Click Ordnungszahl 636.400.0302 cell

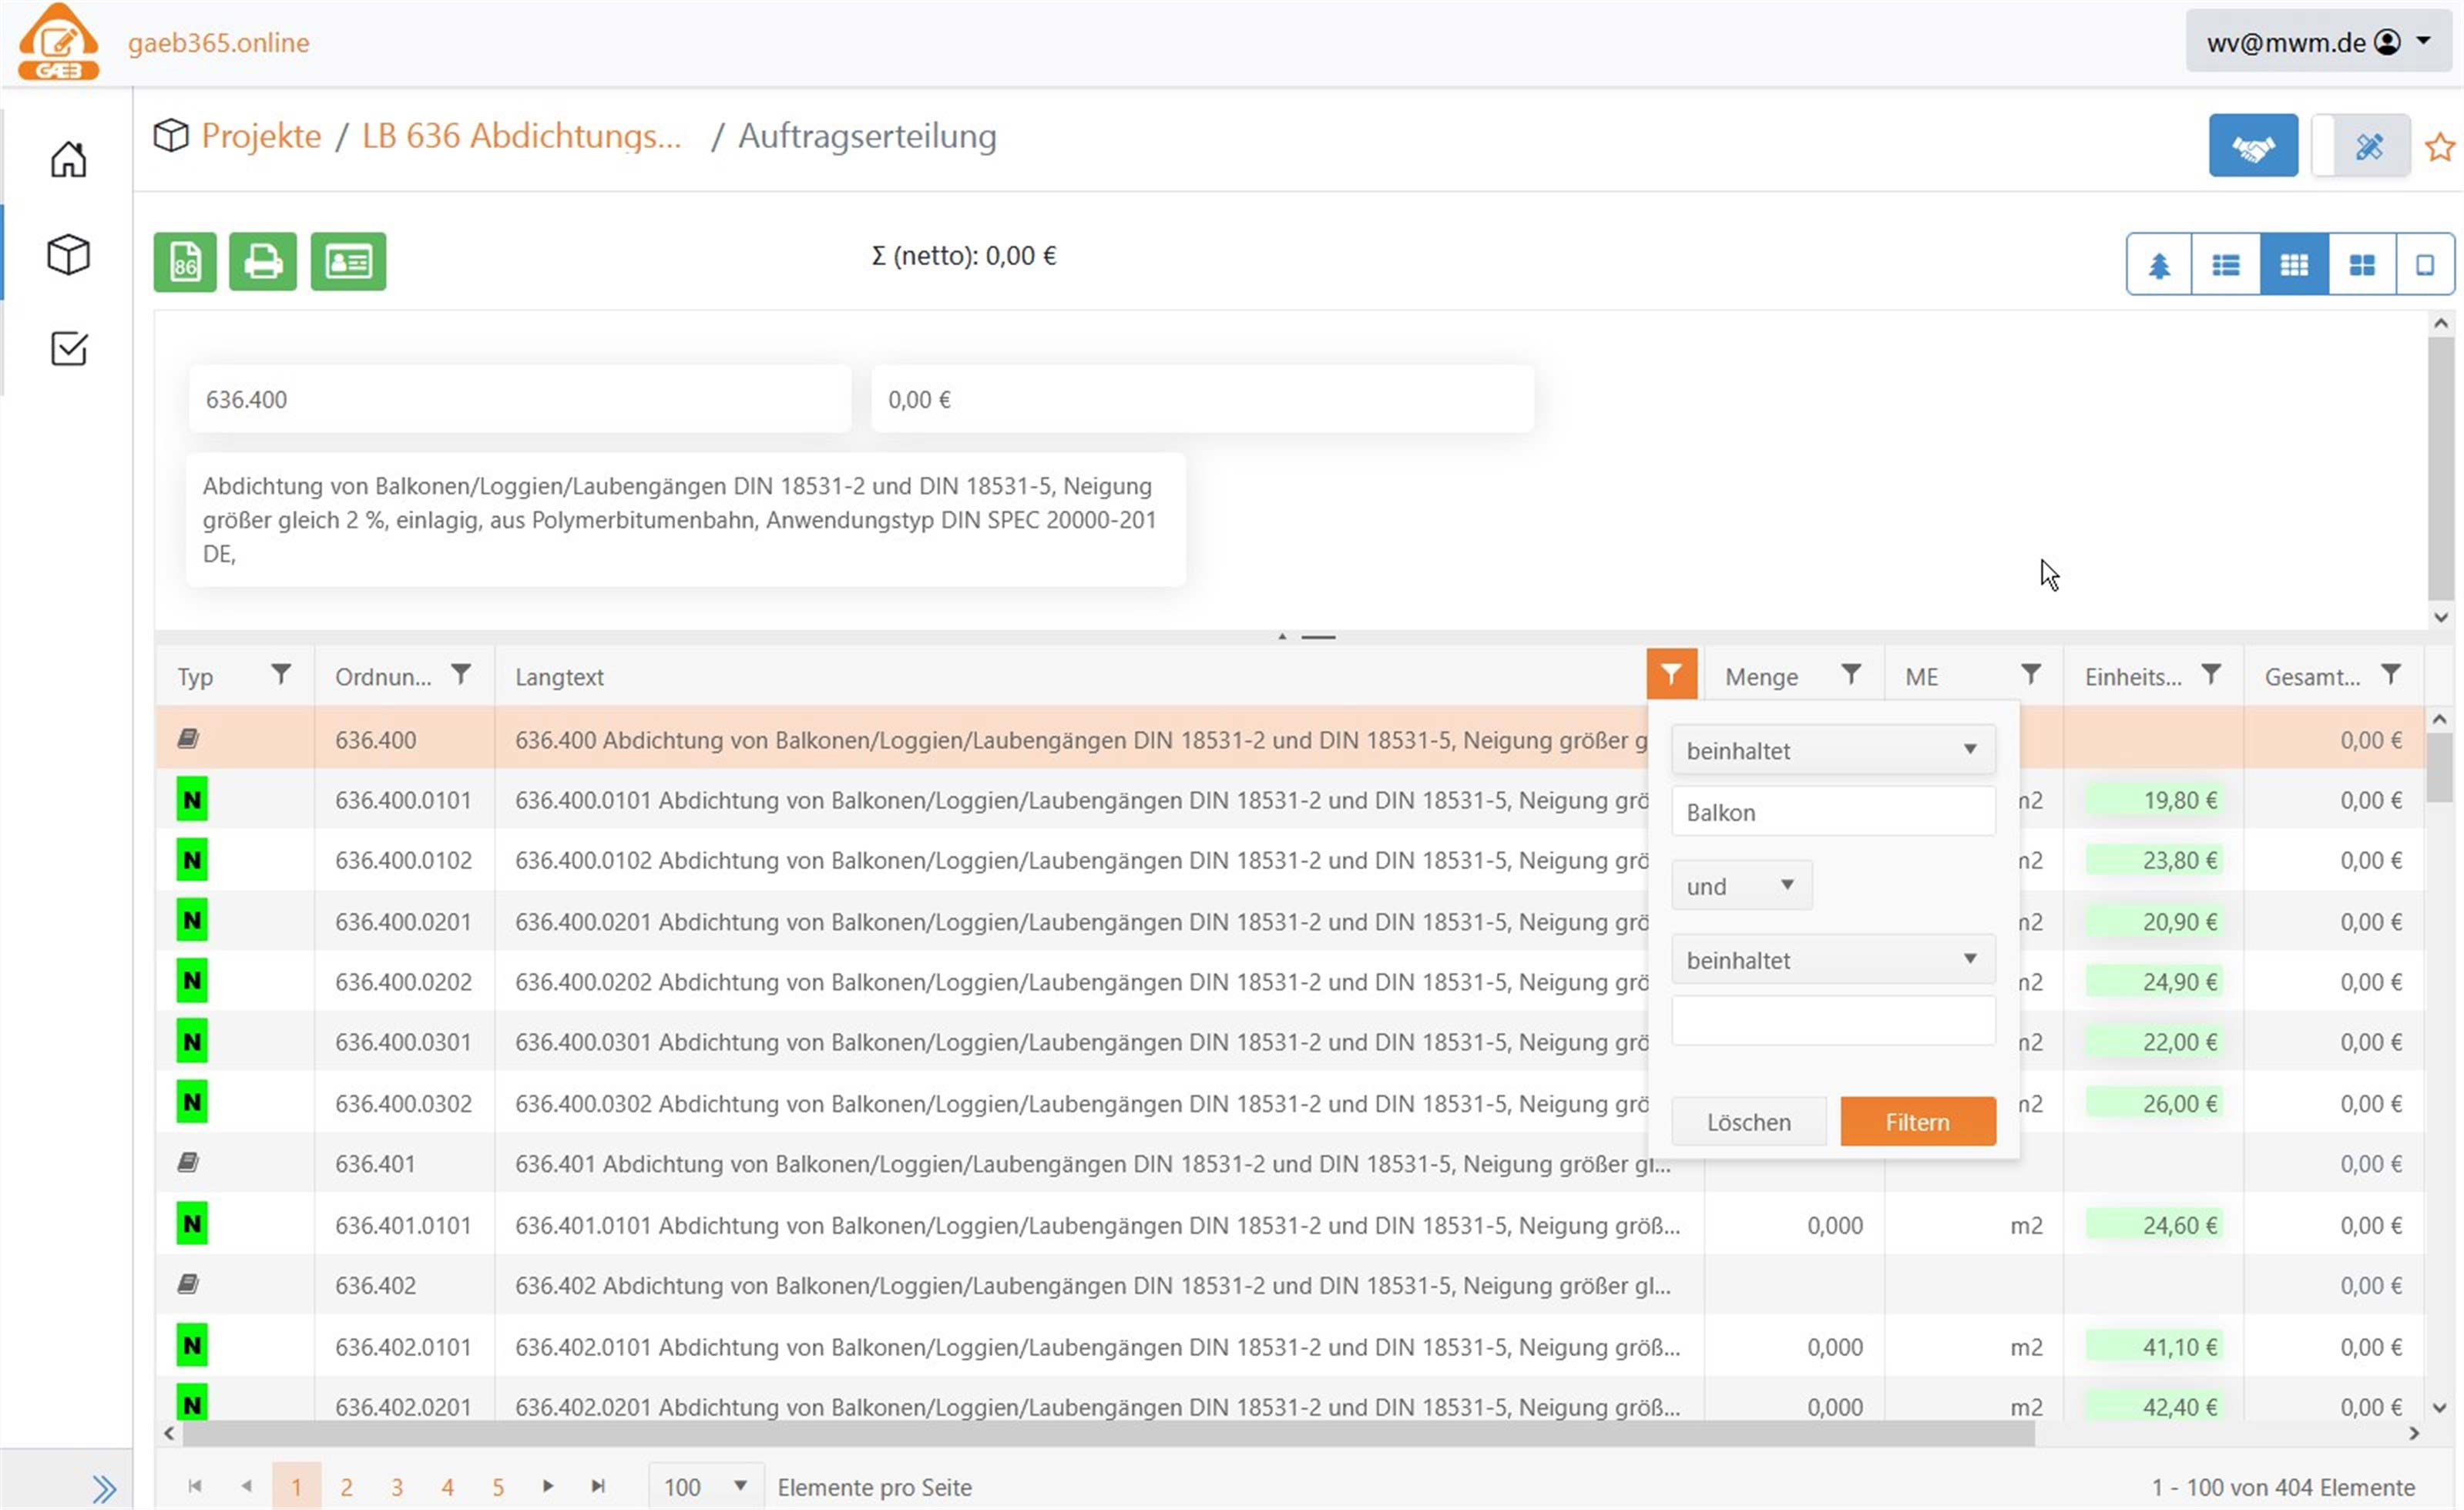pyautogui.click(x=404, y=1104)
